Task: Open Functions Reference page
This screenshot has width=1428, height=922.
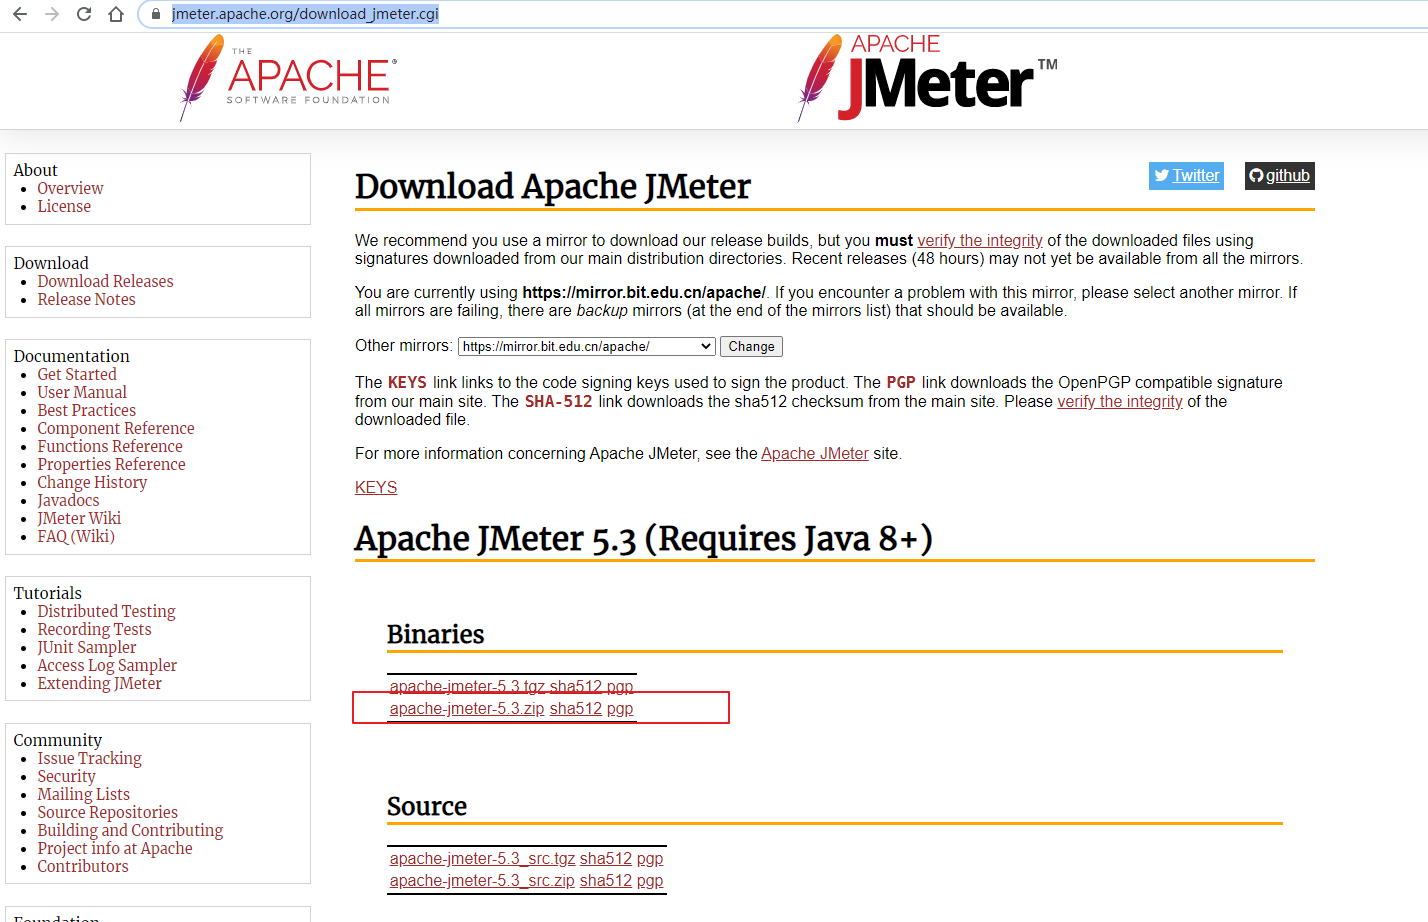Action: point(110,446)
